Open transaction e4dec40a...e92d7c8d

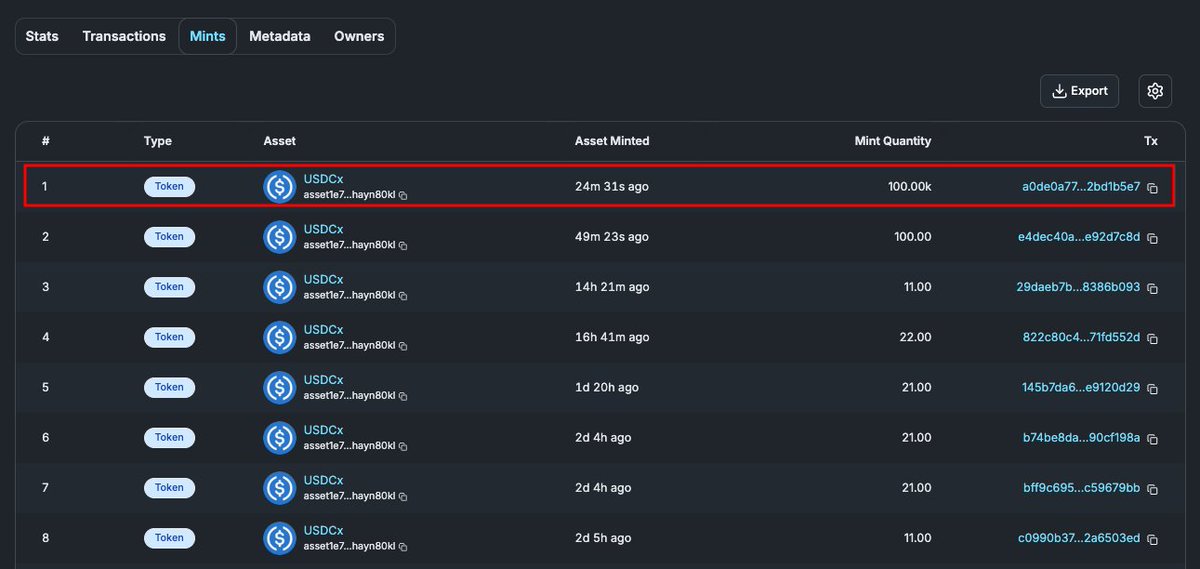[1079, 237]
